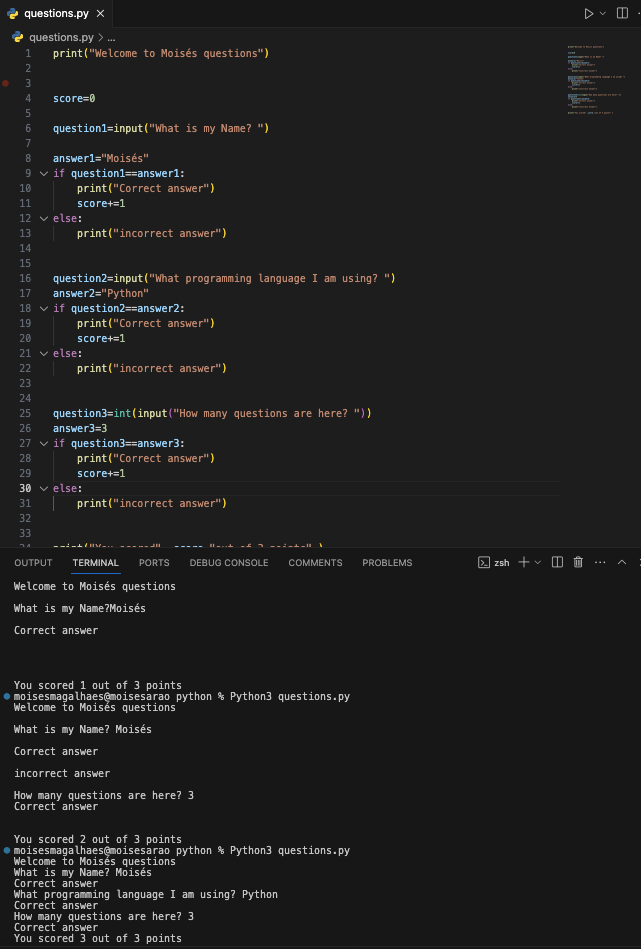641x949 pixels.
Task: Click the question1=input line
Action: click(161, 128)
